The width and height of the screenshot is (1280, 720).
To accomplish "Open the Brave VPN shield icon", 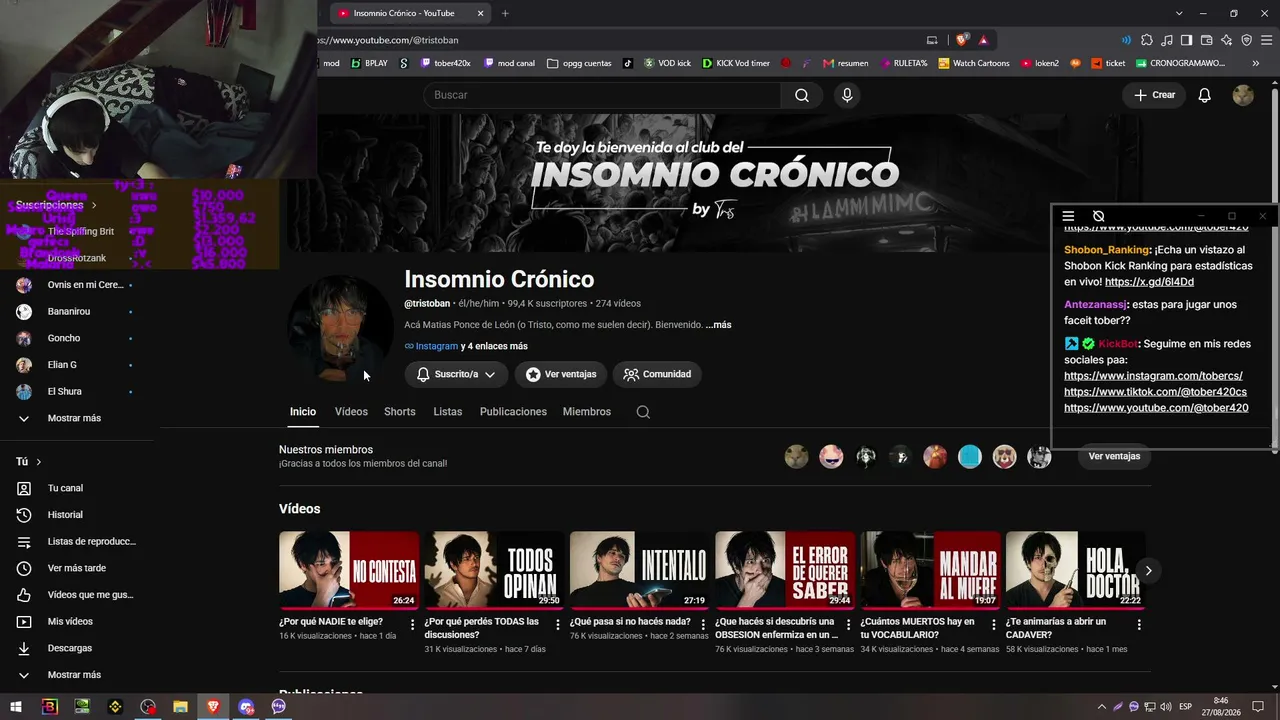I will point(1246,40).
